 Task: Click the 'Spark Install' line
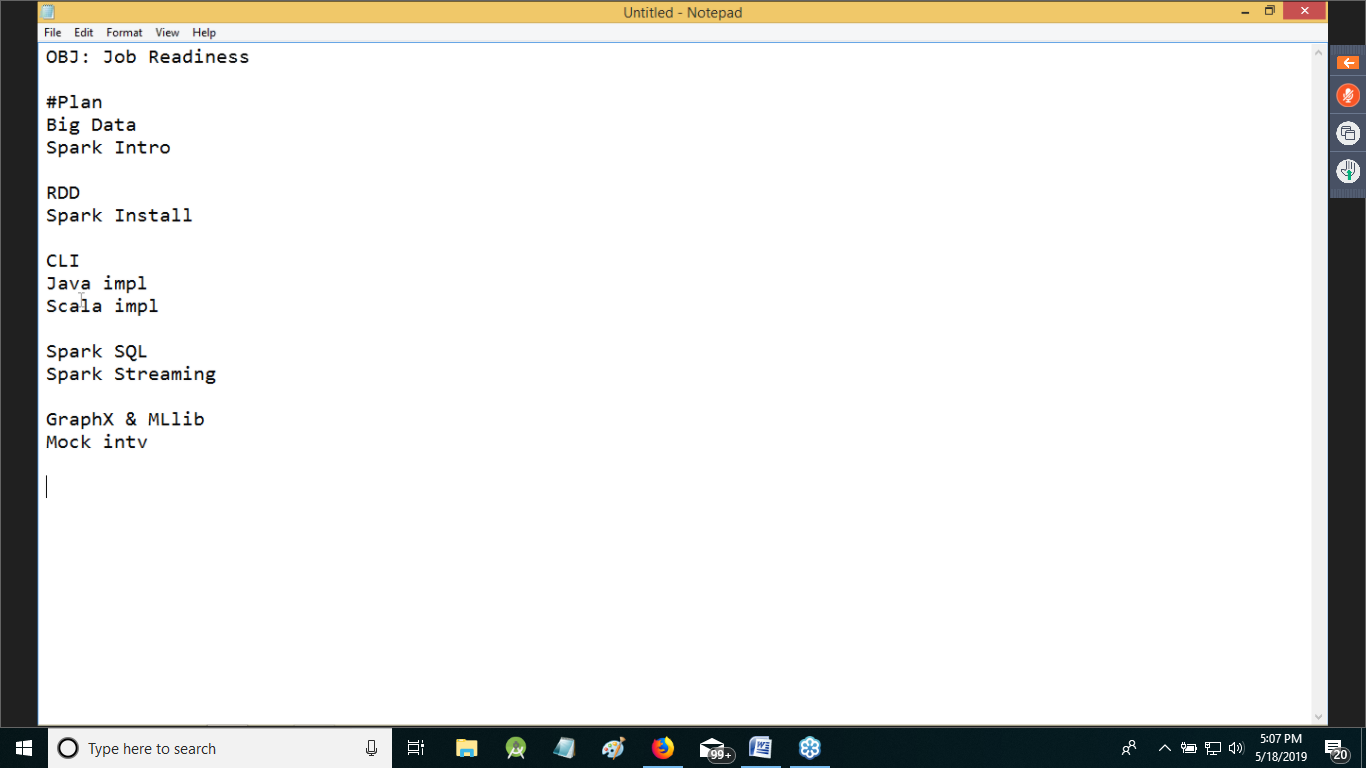click(x=119, y=216)
